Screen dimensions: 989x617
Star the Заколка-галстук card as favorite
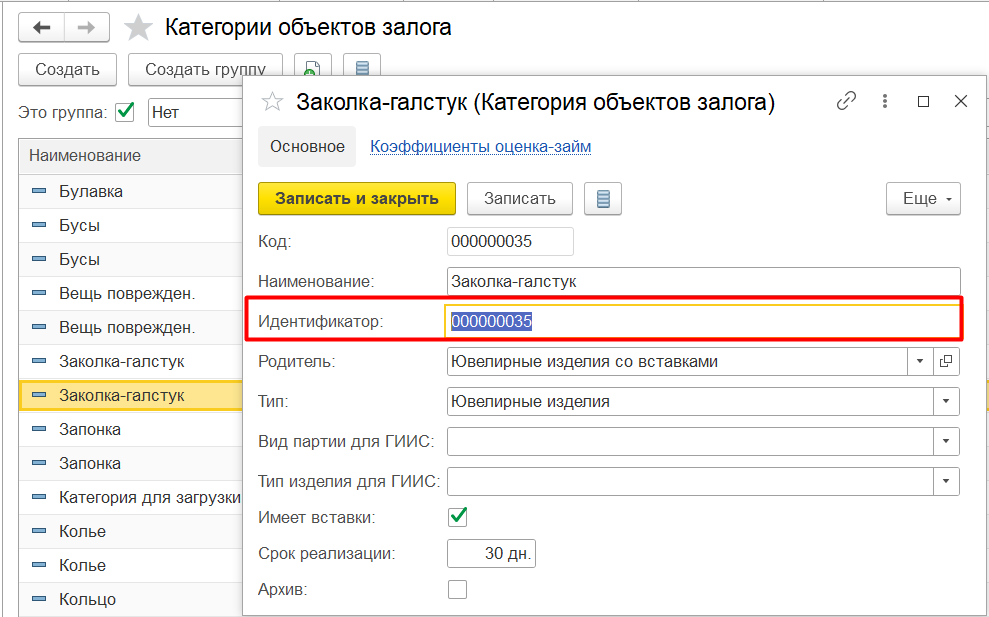click(x=272, y=102)
